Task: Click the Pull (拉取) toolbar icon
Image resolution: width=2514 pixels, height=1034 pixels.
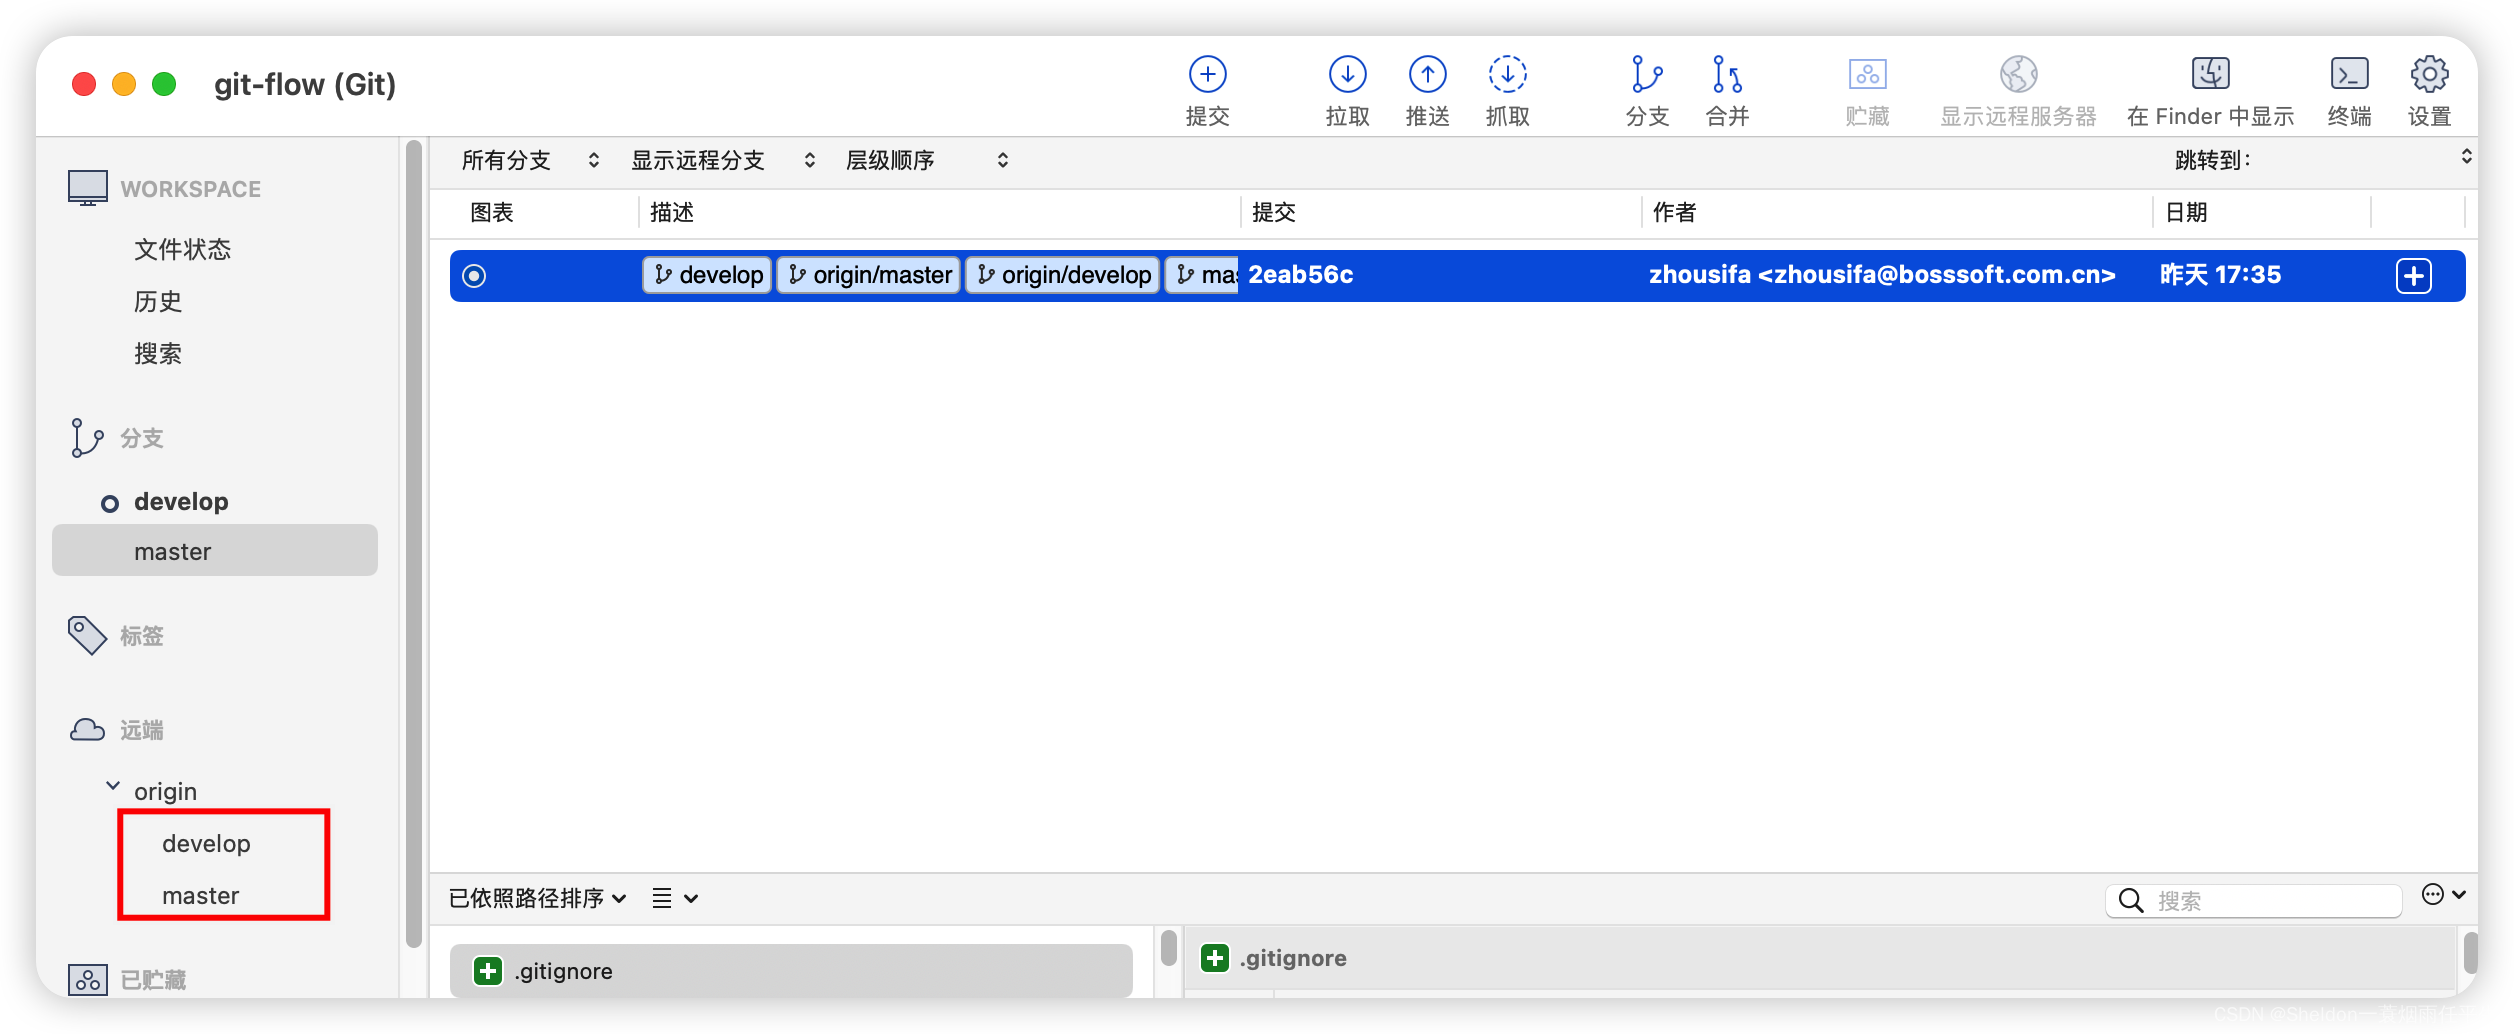Action: click(x=1347, y=74)
